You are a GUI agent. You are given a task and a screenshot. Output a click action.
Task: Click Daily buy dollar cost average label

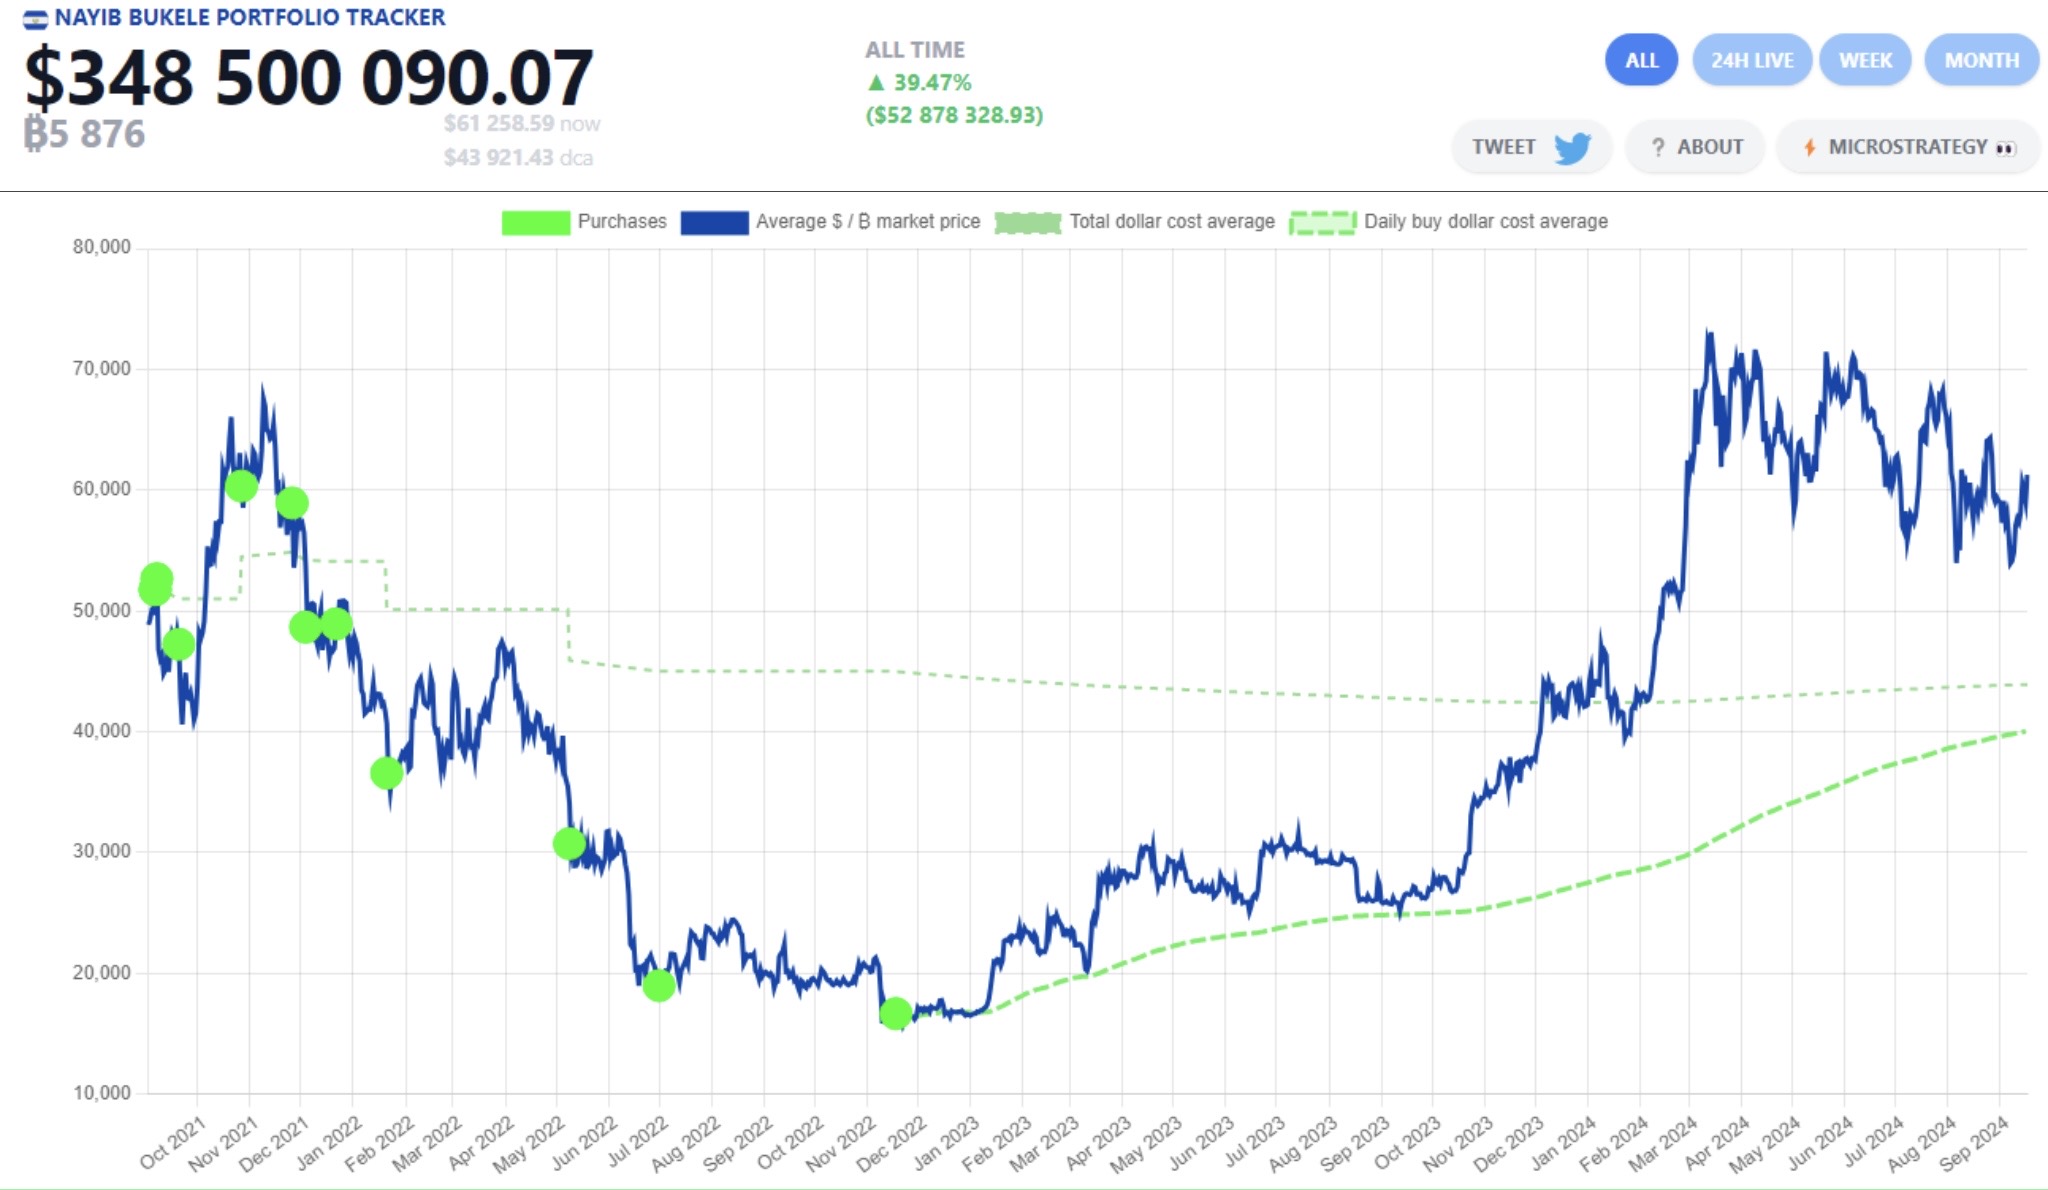[x=1486, y=221]
